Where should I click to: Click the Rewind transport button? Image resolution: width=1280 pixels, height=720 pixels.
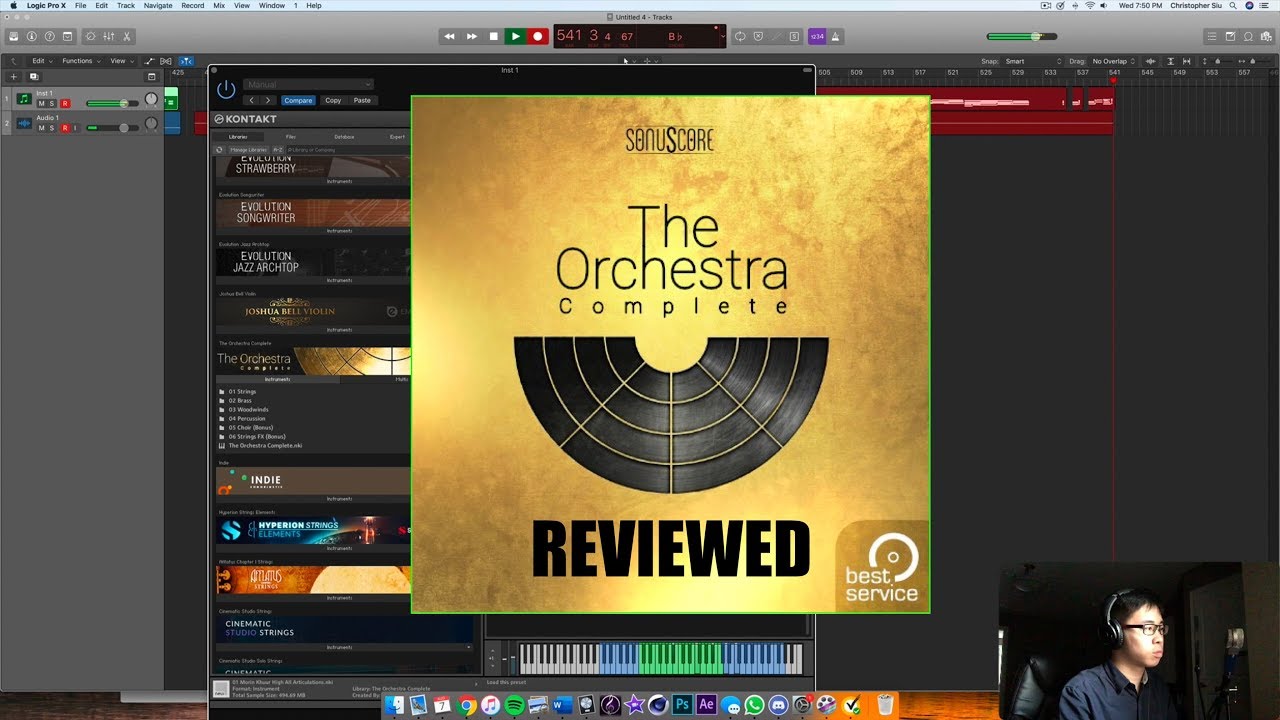click(449, 36)
